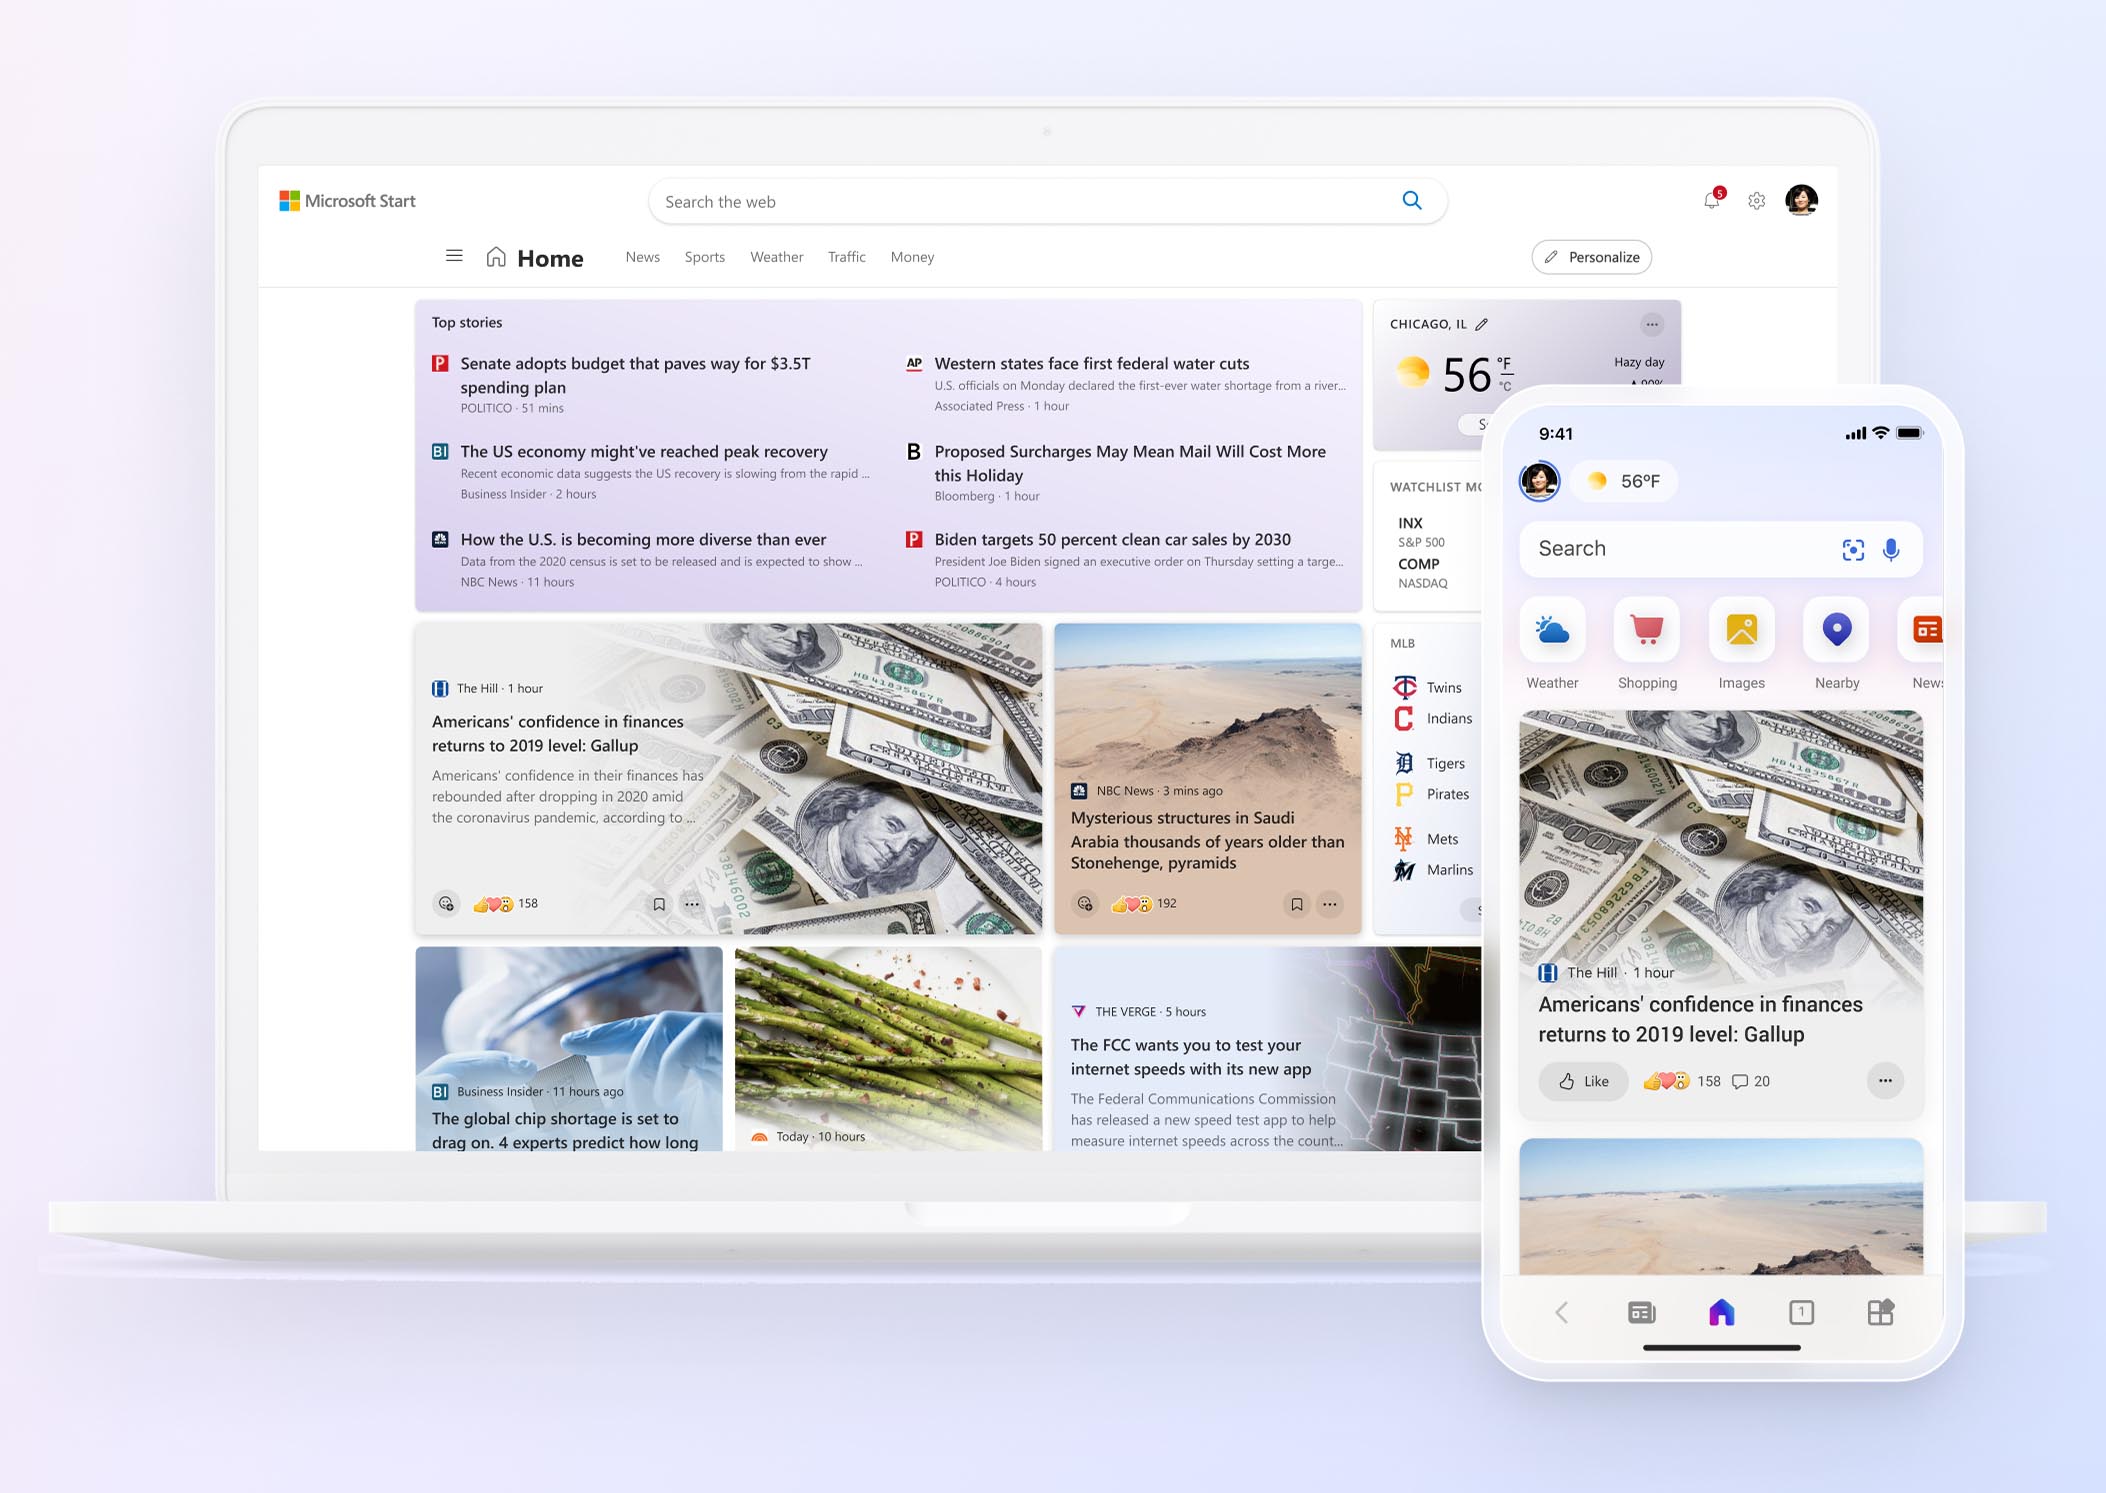Image resolution: width=2106 pixels, height=1493 pixels.
Task: Click the Microsoft Start logo
Action: tap(347, 201)
